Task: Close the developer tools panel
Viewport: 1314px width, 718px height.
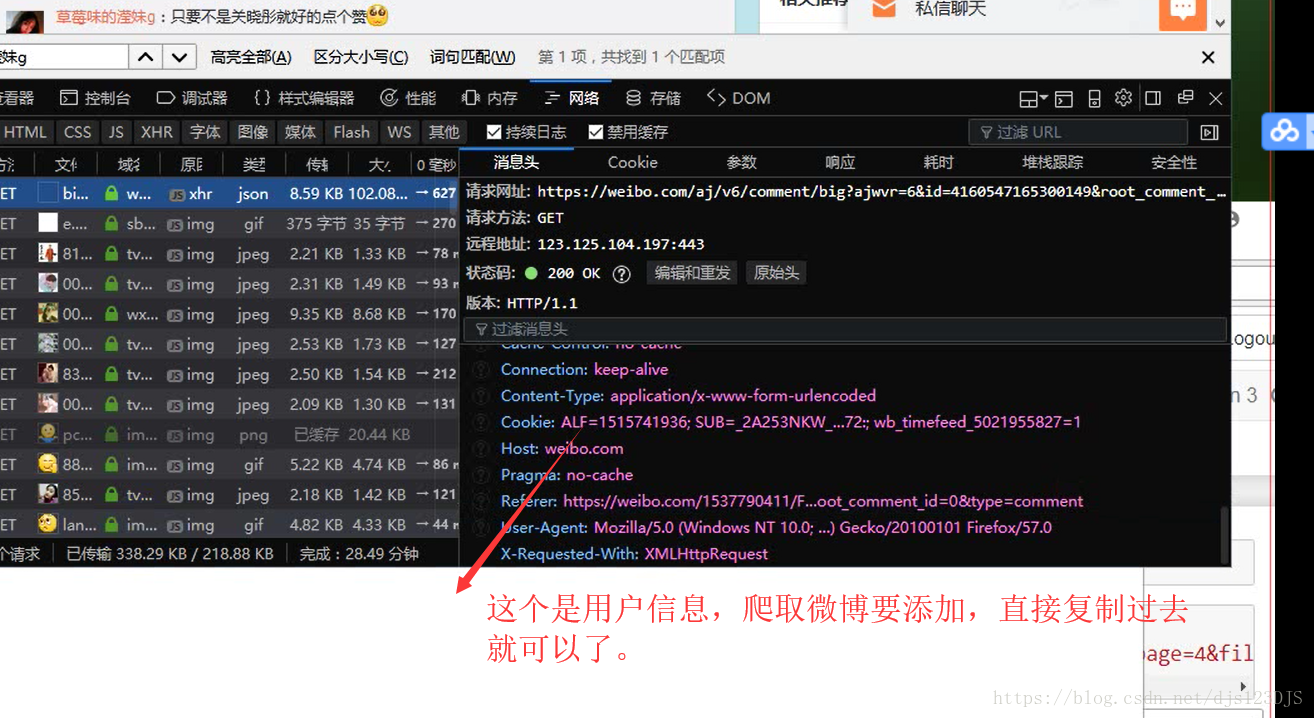Action: pos(1216,98)
